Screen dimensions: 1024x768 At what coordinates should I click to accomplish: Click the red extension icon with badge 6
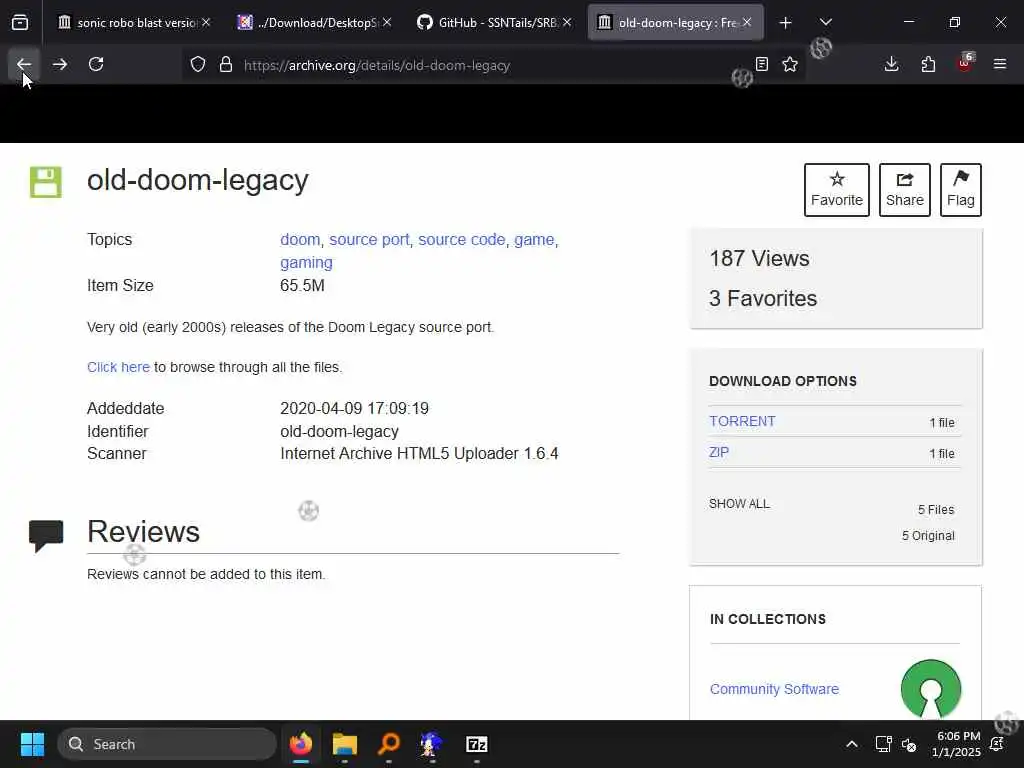click(x=965, y=63)
